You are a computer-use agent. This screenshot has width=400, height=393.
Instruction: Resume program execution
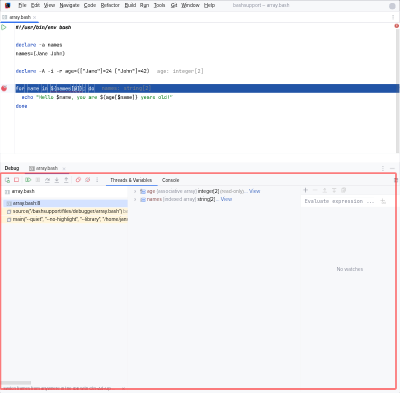pos(28,180)
